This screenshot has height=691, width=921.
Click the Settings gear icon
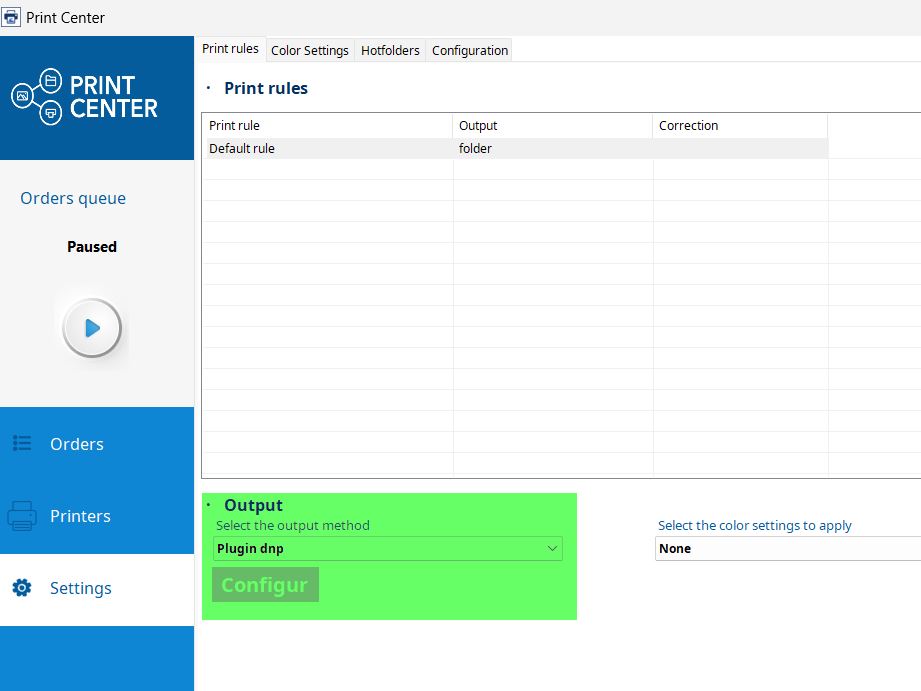22,588
